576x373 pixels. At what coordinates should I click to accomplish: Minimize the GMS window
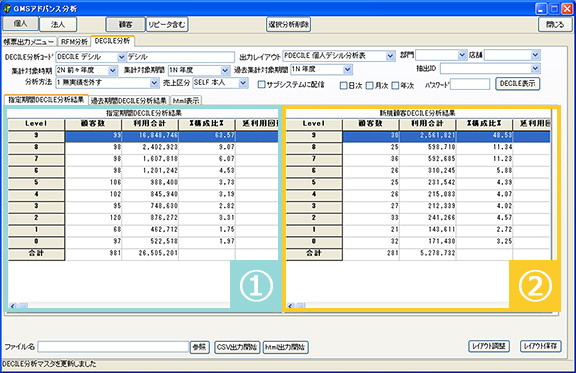tap(541, 9)
